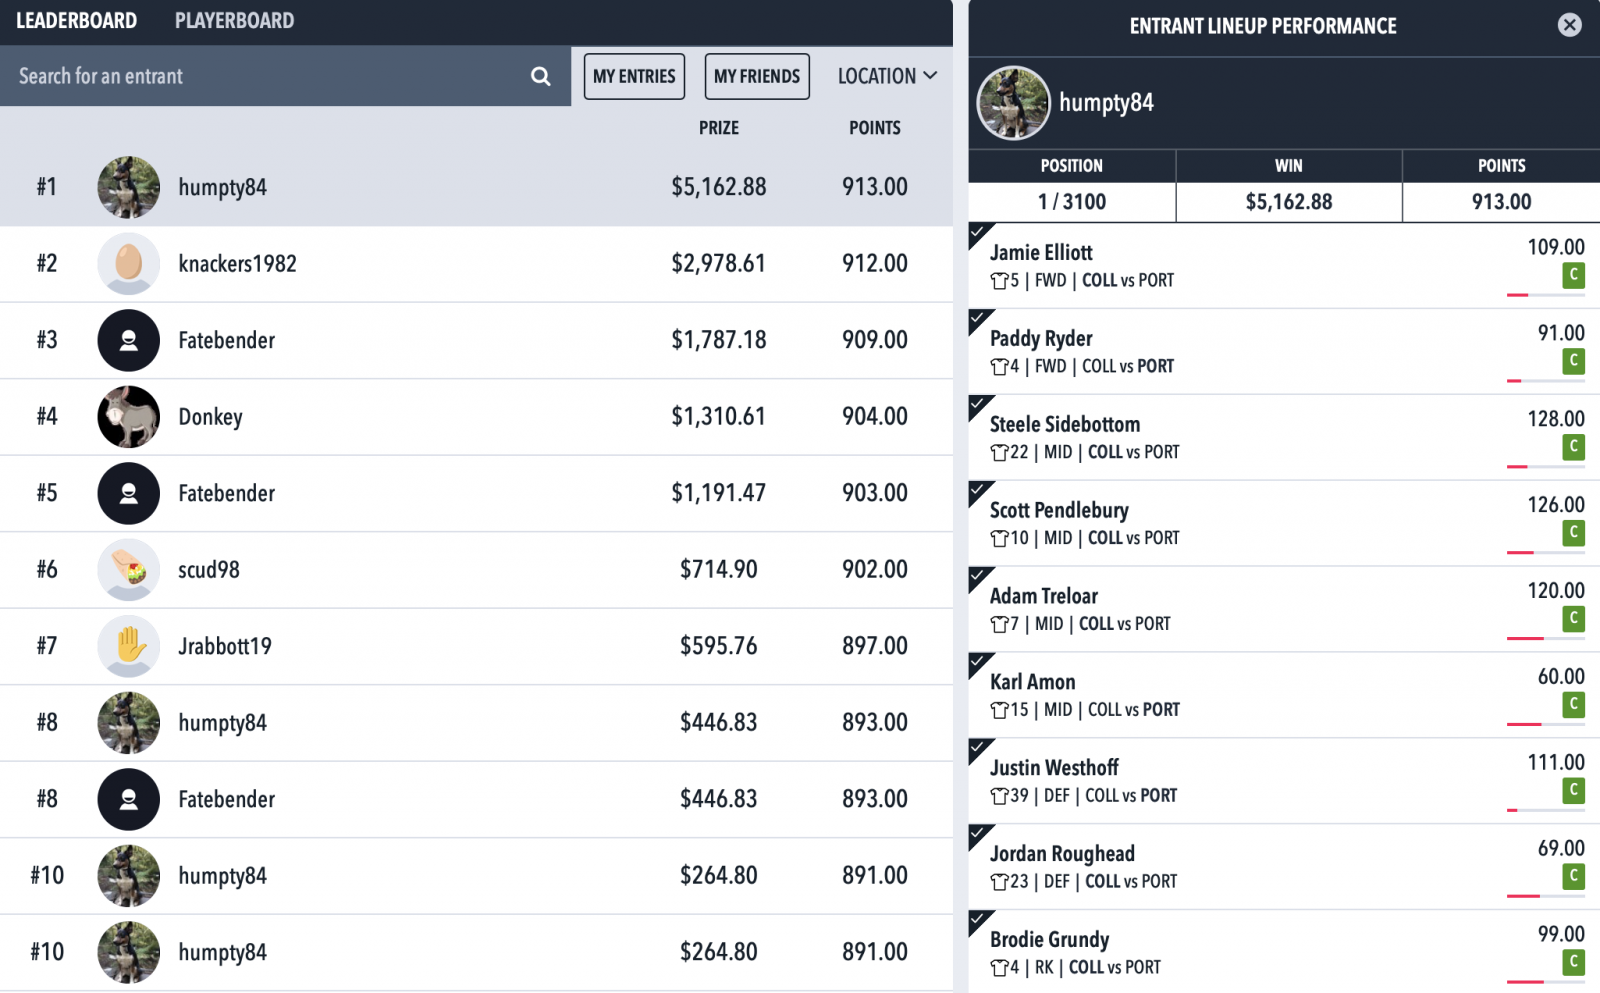Click the #4 rank number

[x=47, y=416]
